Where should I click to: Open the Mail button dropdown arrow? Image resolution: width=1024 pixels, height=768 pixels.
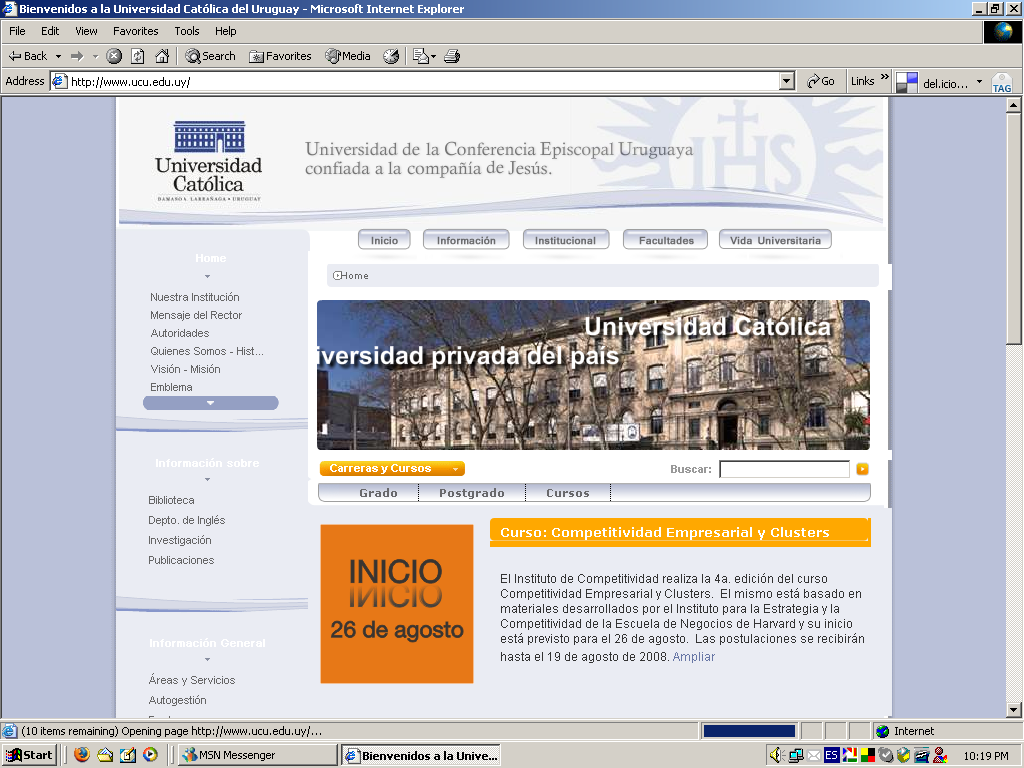(433, 57)
